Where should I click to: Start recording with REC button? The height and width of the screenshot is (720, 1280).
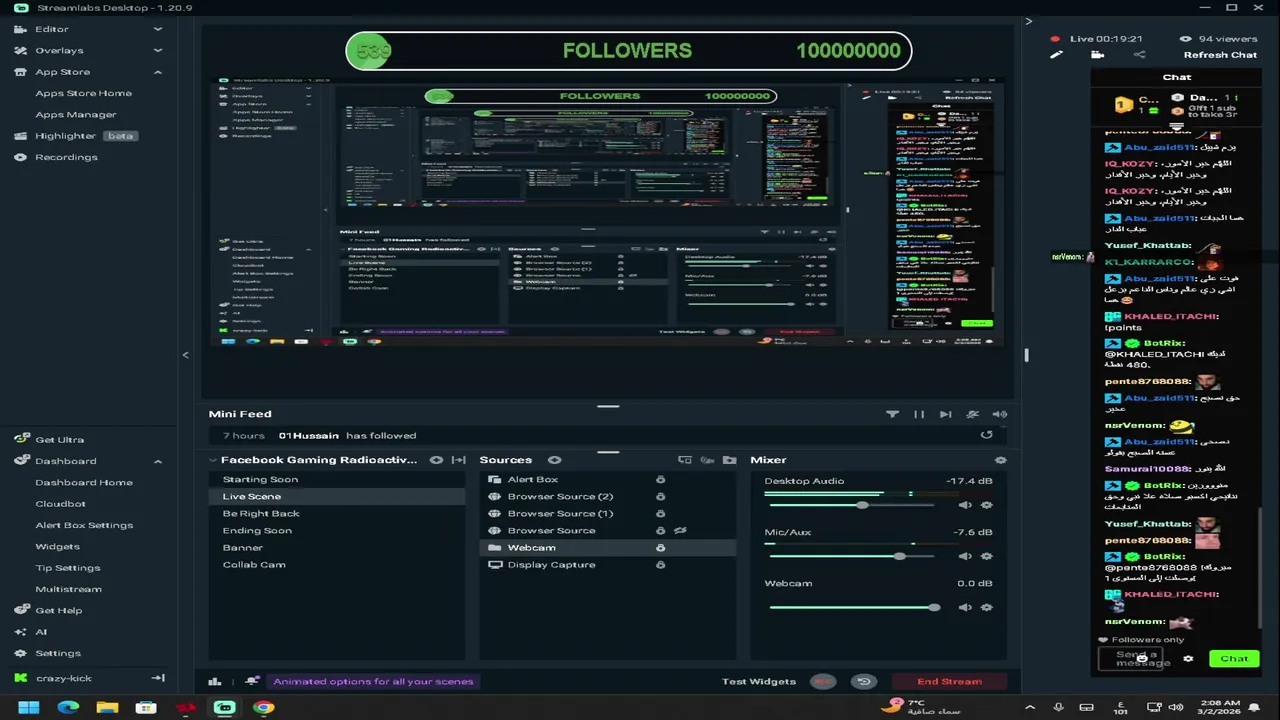823,682
